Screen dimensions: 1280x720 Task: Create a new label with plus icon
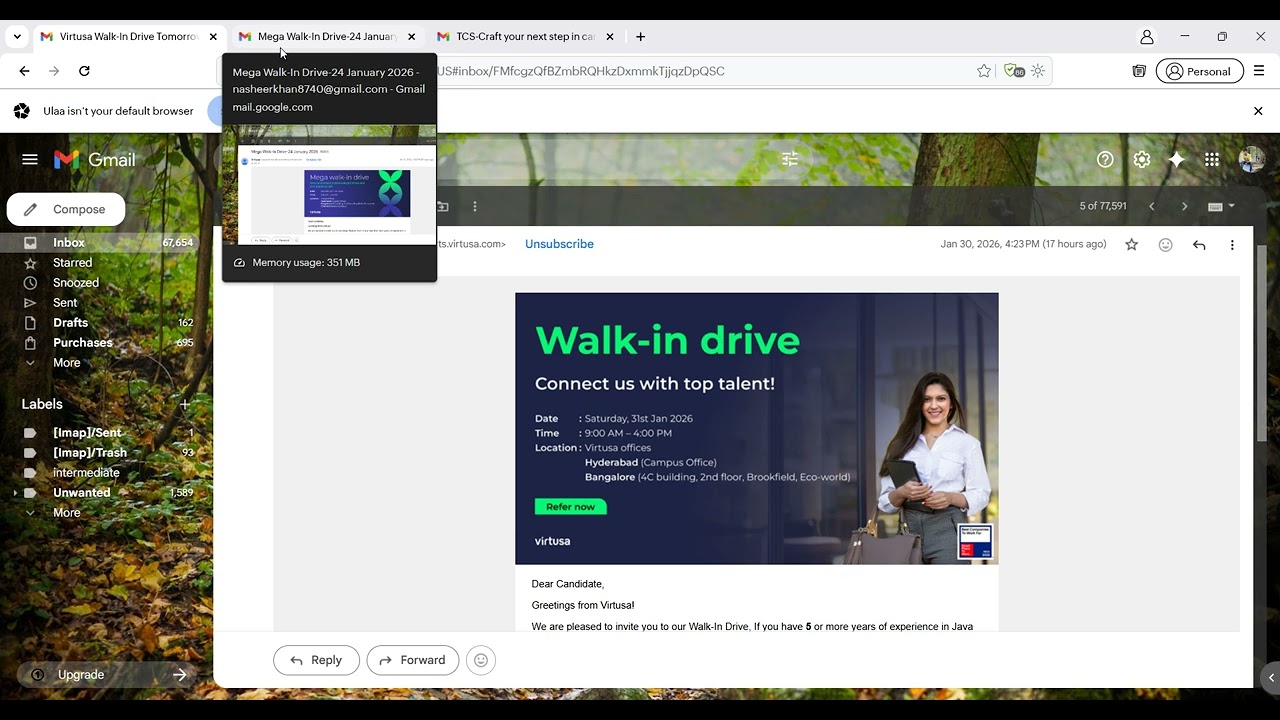[x=185, y=404]
